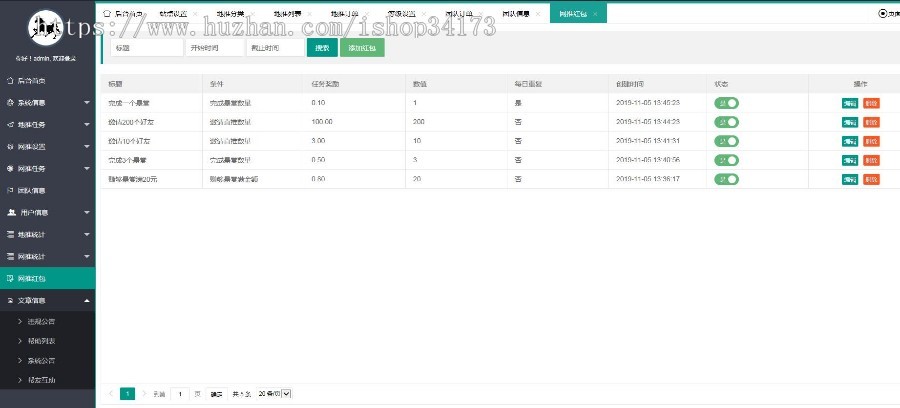Click the home icon in the tab bar
Viewport: 900px width, 408px height.
point(107,13)
